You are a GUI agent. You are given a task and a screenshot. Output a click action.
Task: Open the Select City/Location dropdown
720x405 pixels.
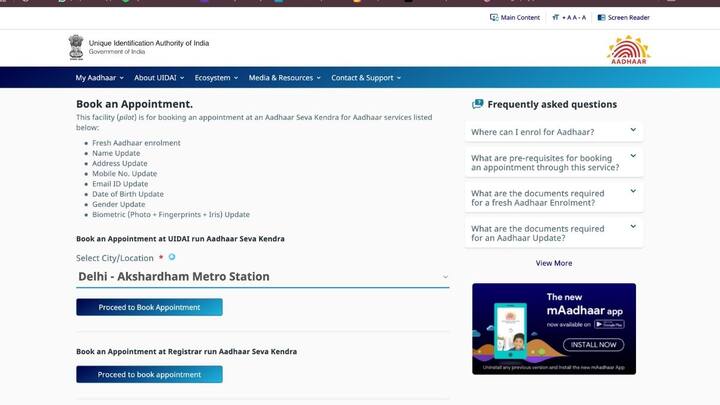point(262,277)
